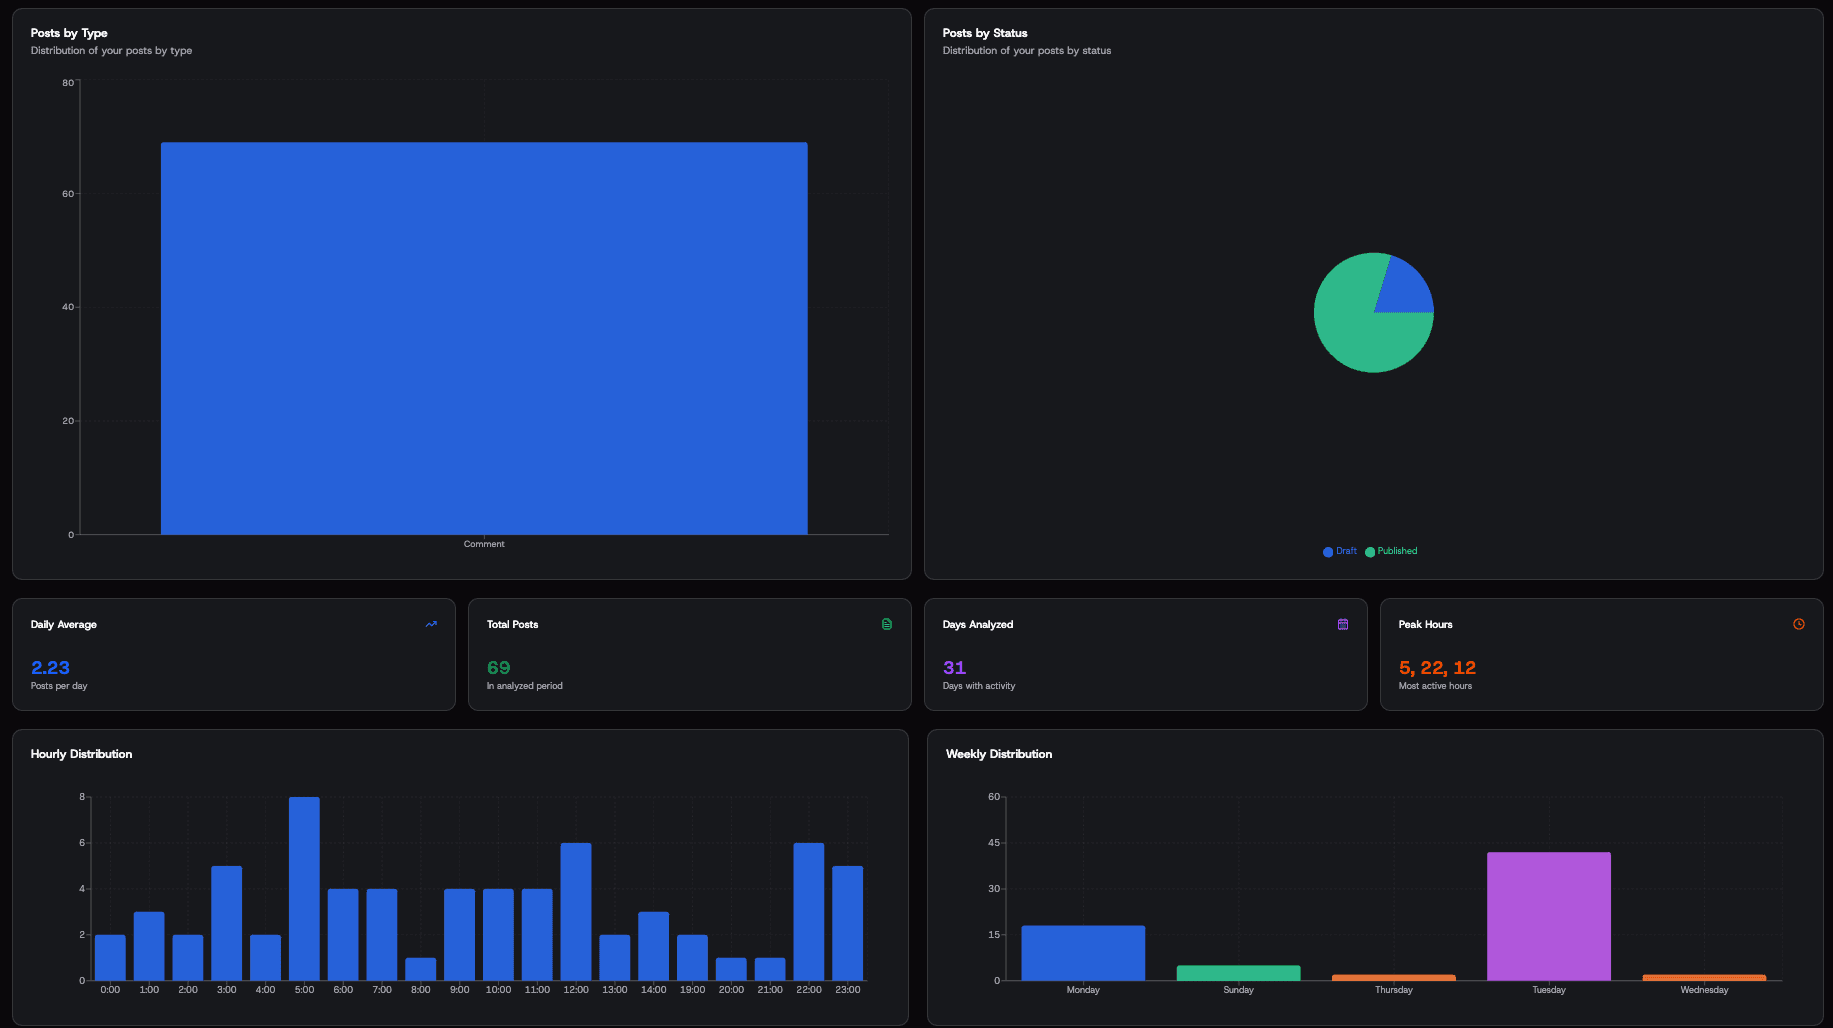Click the Tuesday axis label

coord(1549,990)
